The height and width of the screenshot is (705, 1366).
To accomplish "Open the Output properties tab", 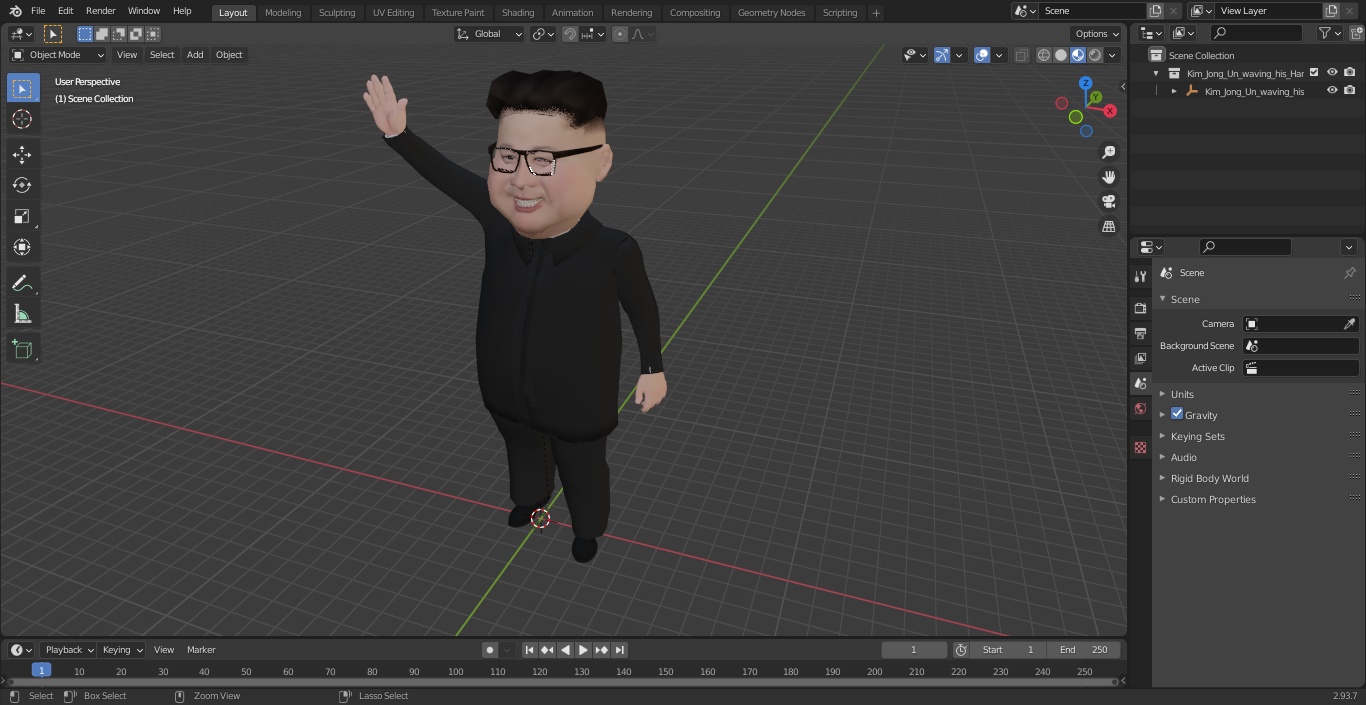I will (x=1140, y=333).
